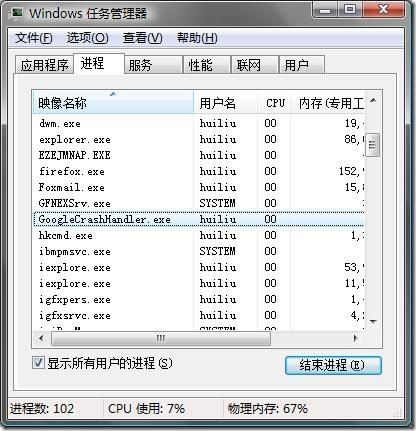Select the EZEJMNAP.EXE process
416x431 pixels.
(x=199, y=156)
